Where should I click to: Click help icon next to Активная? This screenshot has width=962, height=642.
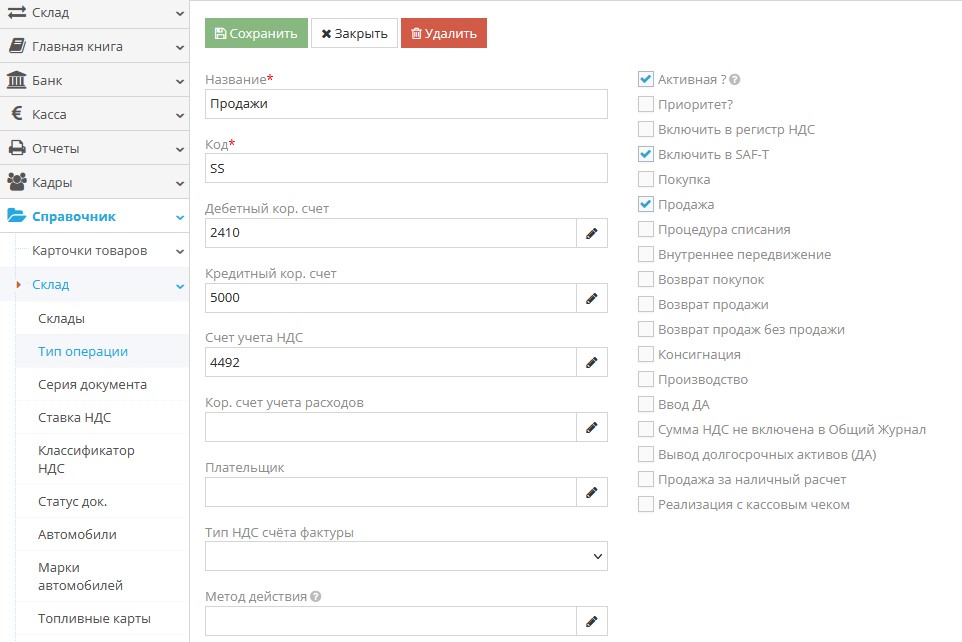(735, 80)
